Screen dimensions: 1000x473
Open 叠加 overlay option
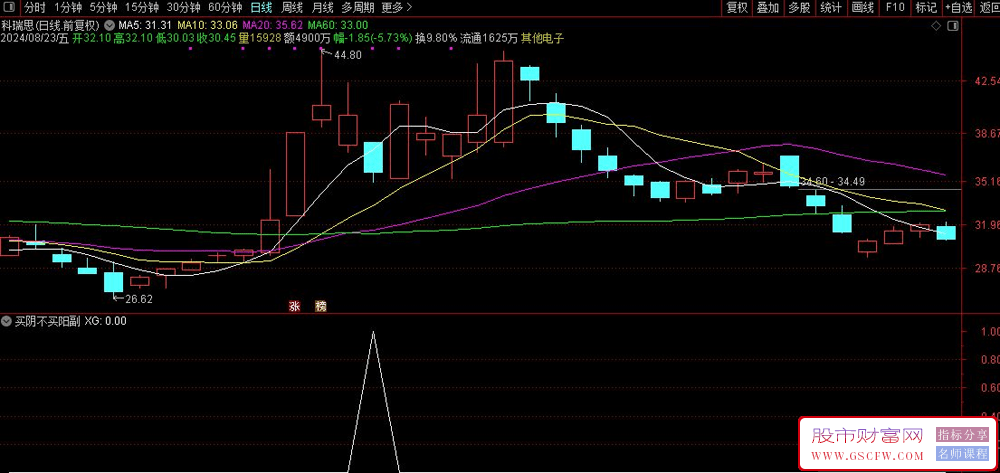coord(768,8)
